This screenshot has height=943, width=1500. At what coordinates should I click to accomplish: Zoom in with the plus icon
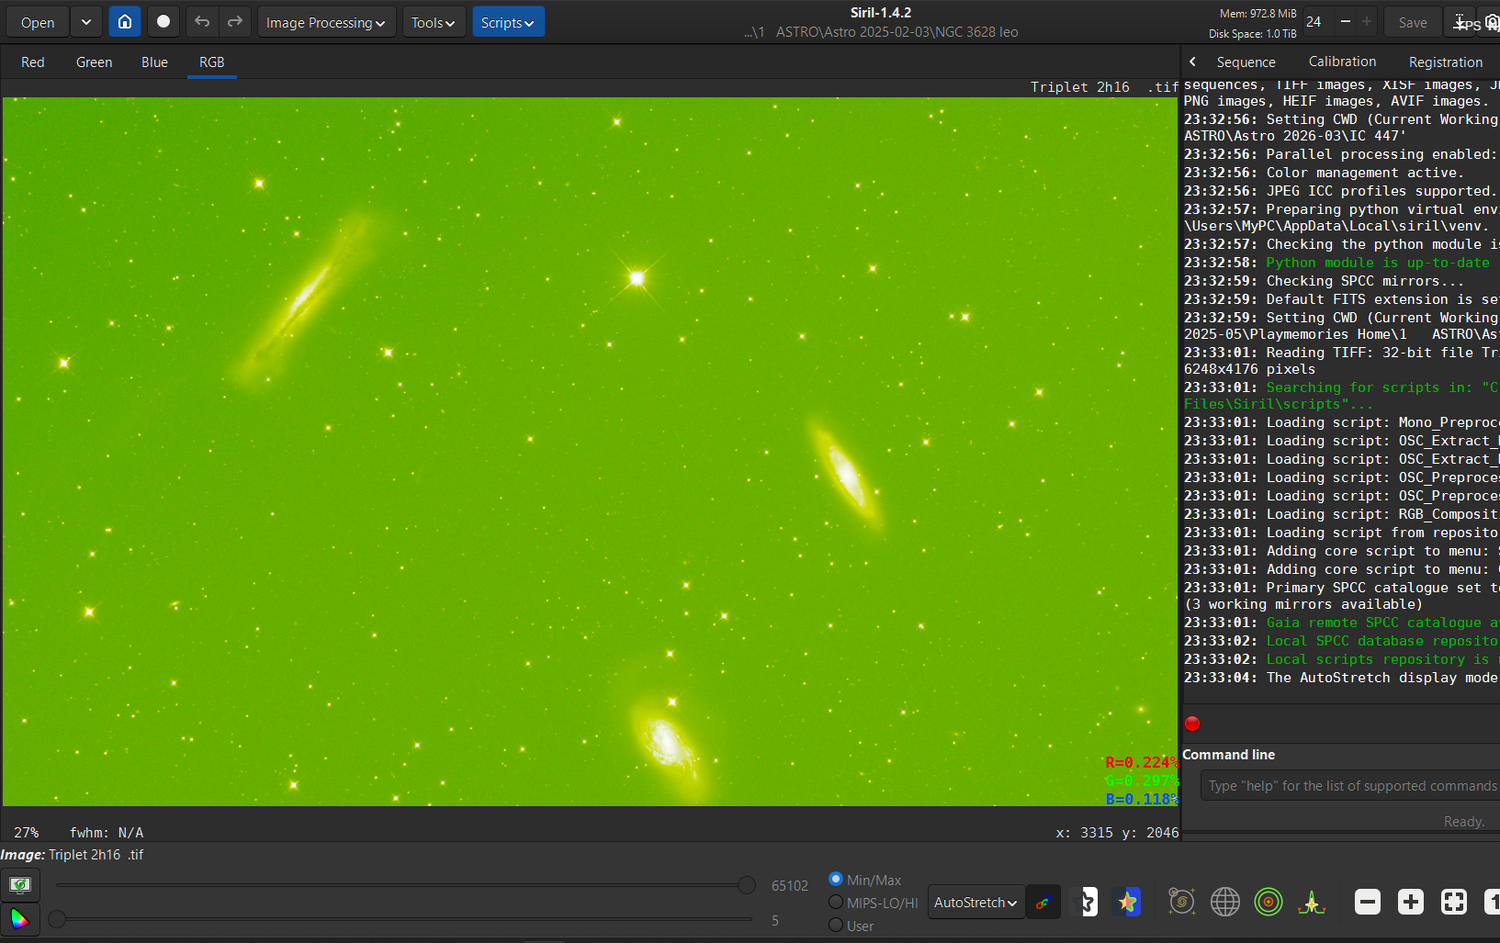1410,902
